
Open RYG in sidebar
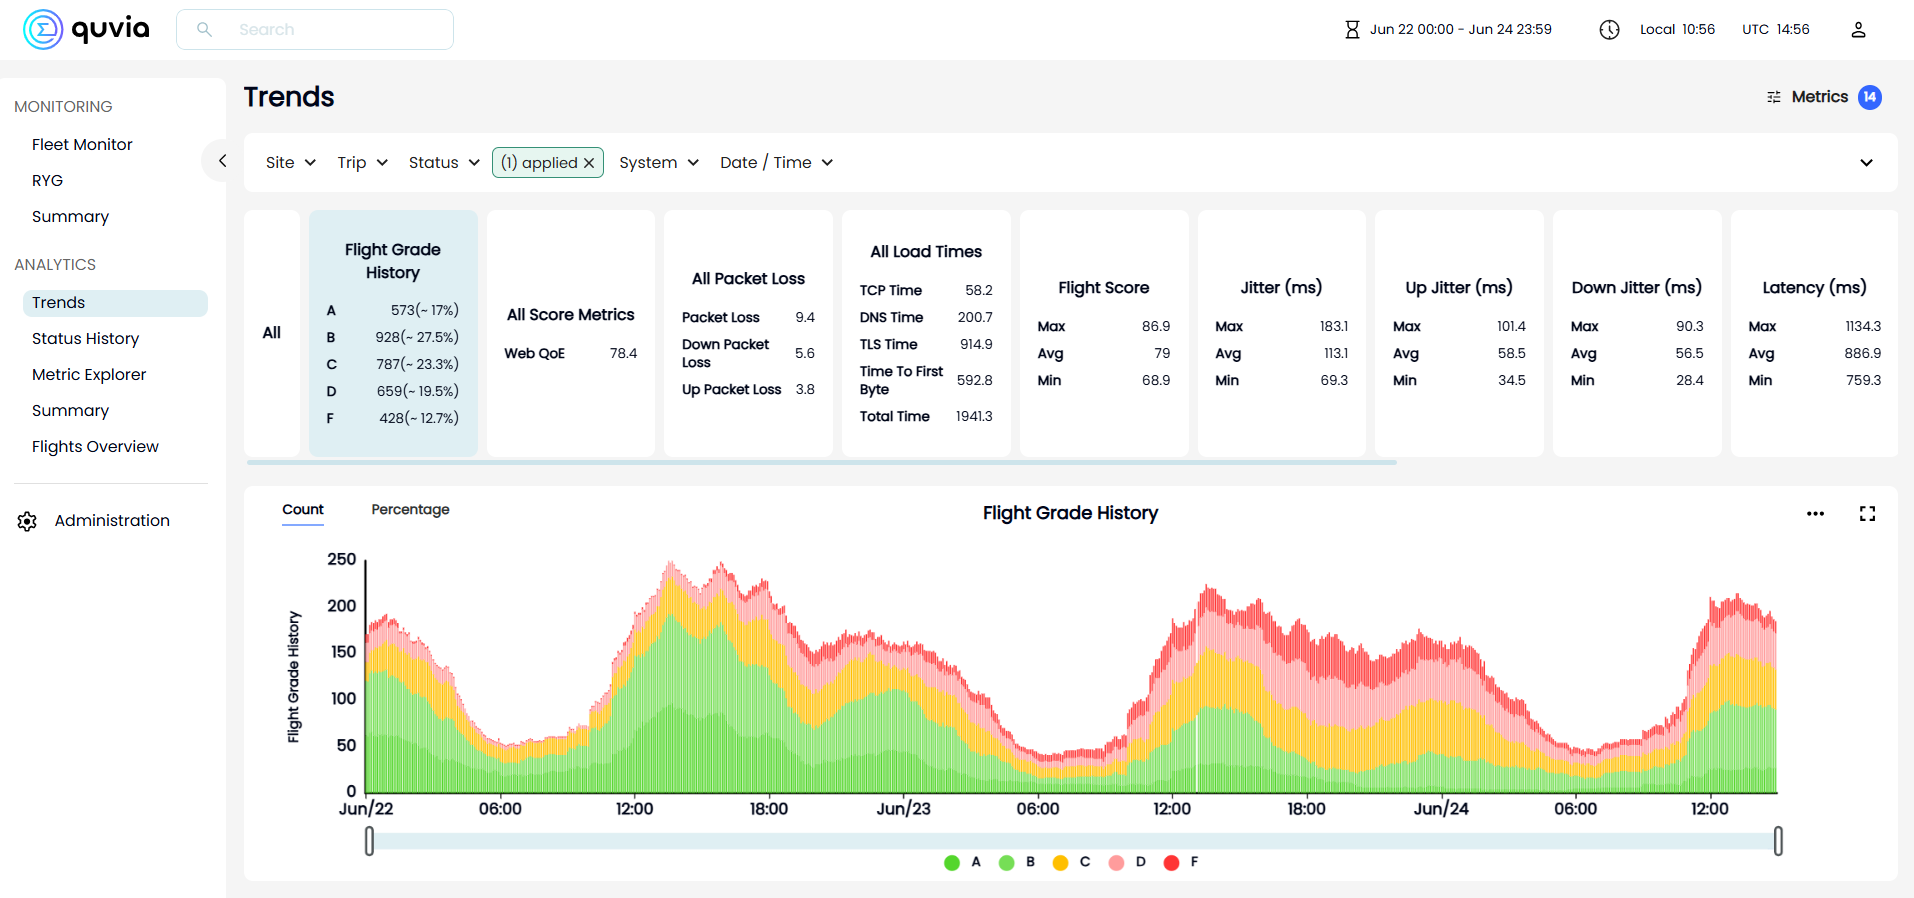click(47, 181)
